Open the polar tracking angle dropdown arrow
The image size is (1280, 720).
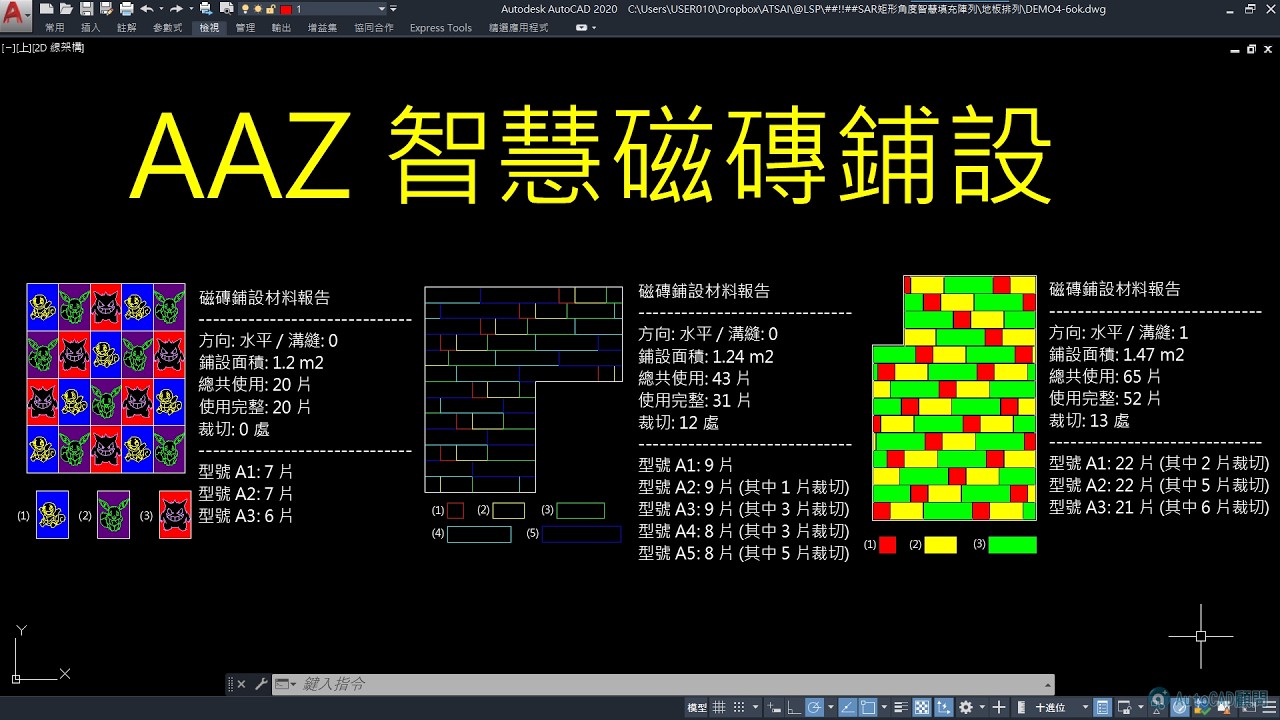[830, 707]
